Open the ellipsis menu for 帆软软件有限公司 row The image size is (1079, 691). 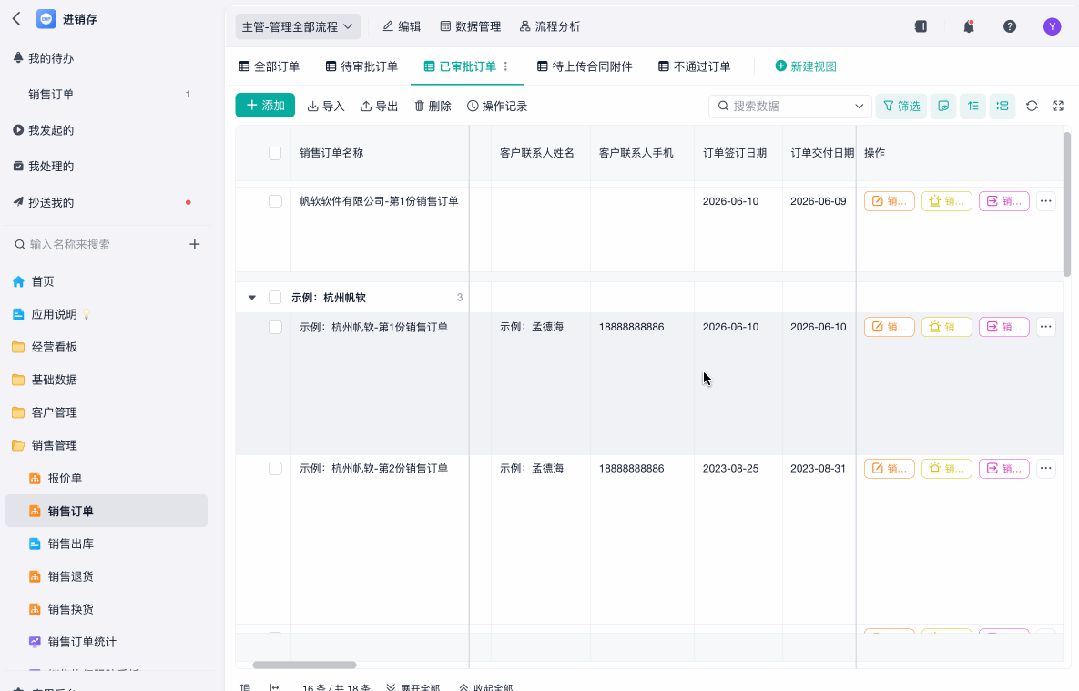tap(1046, 201)
